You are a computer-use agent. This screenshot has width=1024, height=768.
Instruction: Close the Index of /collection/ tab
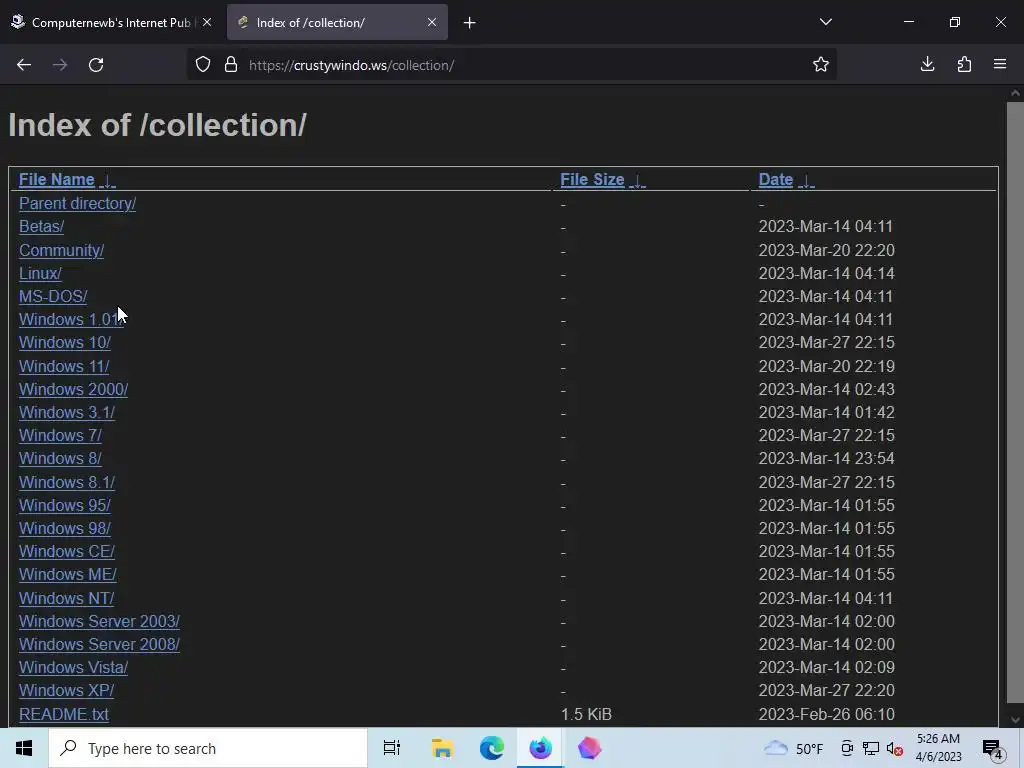coord(432,22)
